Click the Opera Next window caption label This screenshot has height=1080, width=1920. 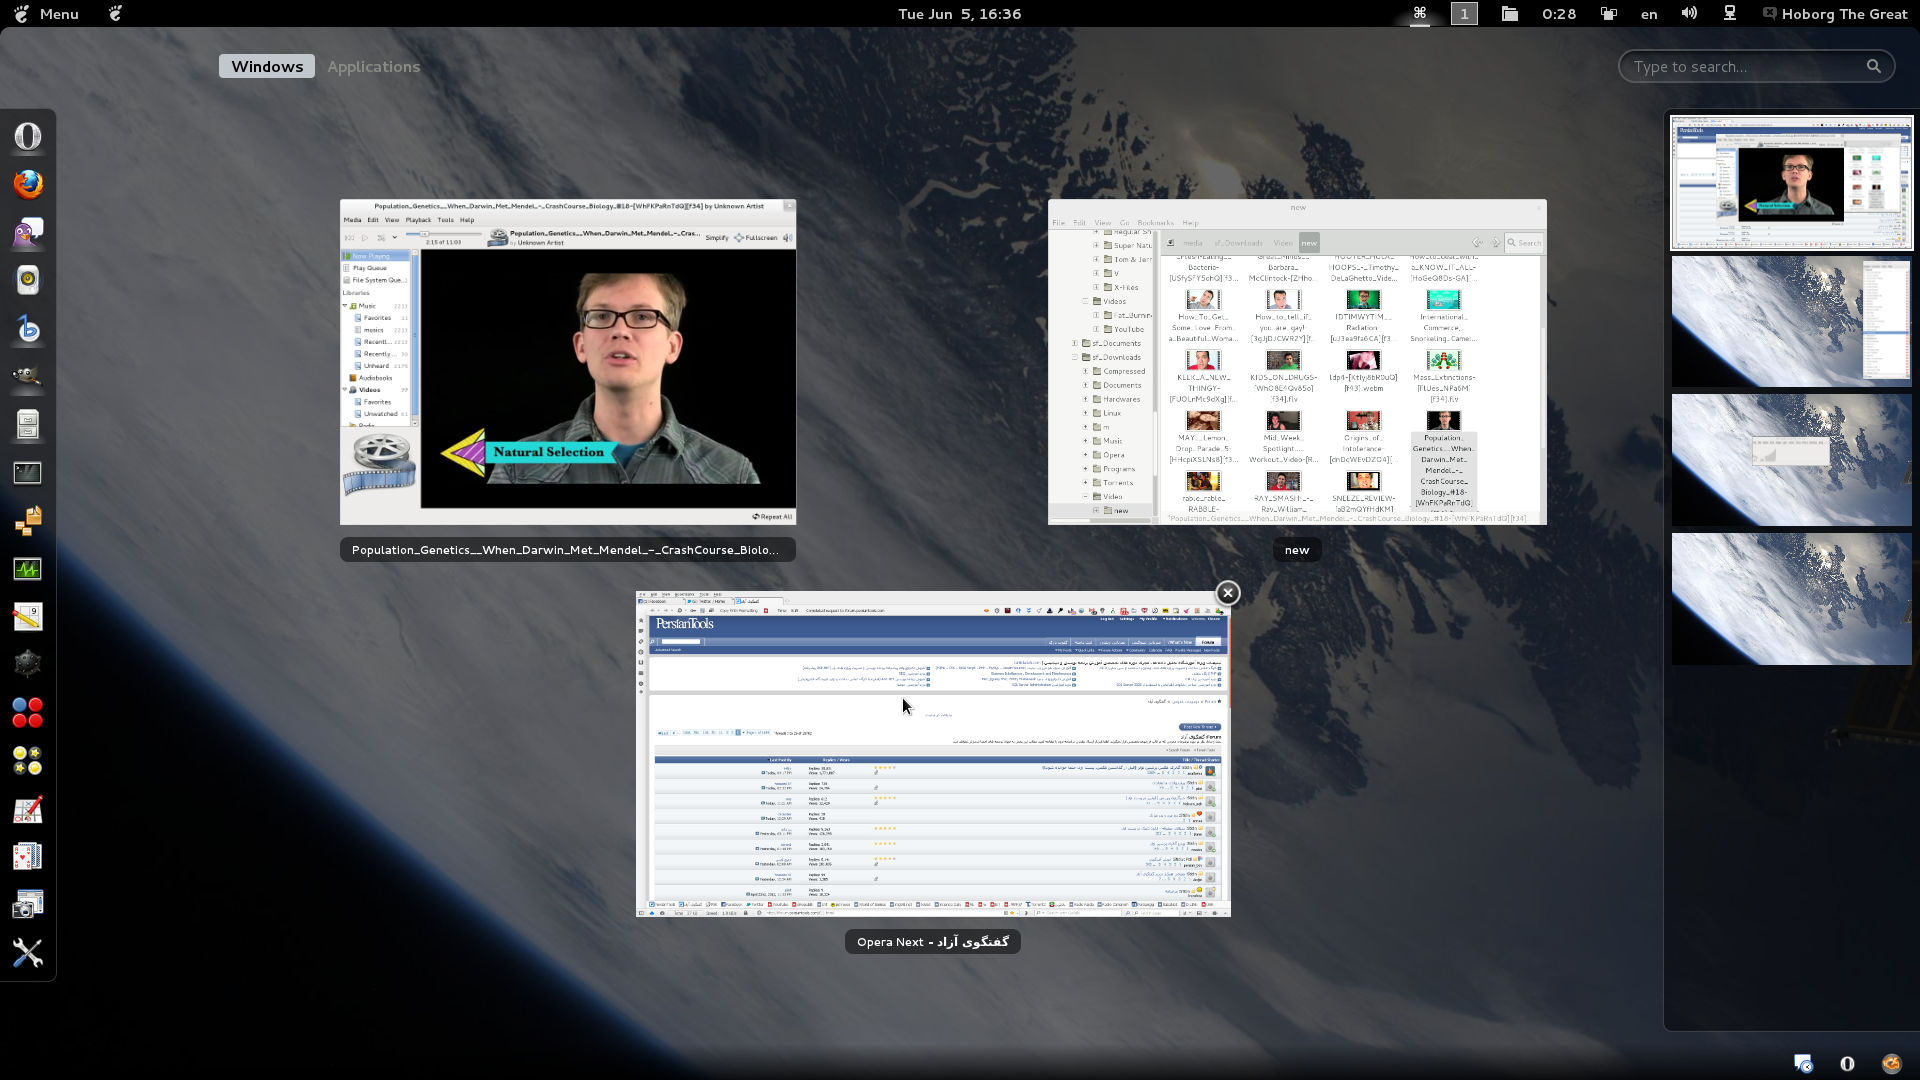tap(932, 942)
